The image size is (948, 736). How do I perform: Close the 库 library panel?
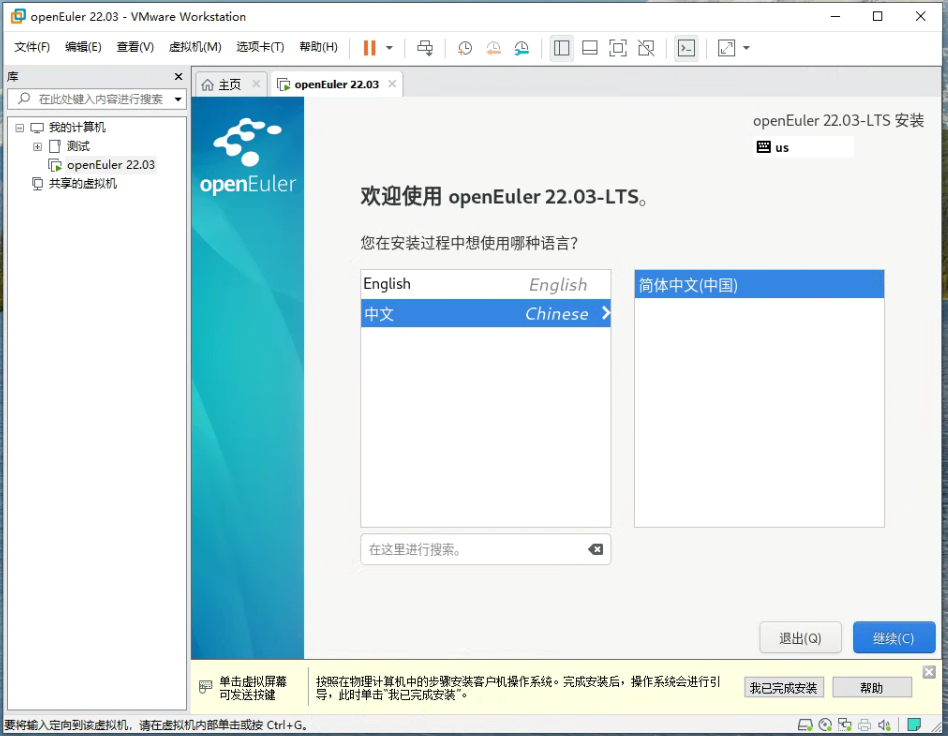[x=178, y=76]
